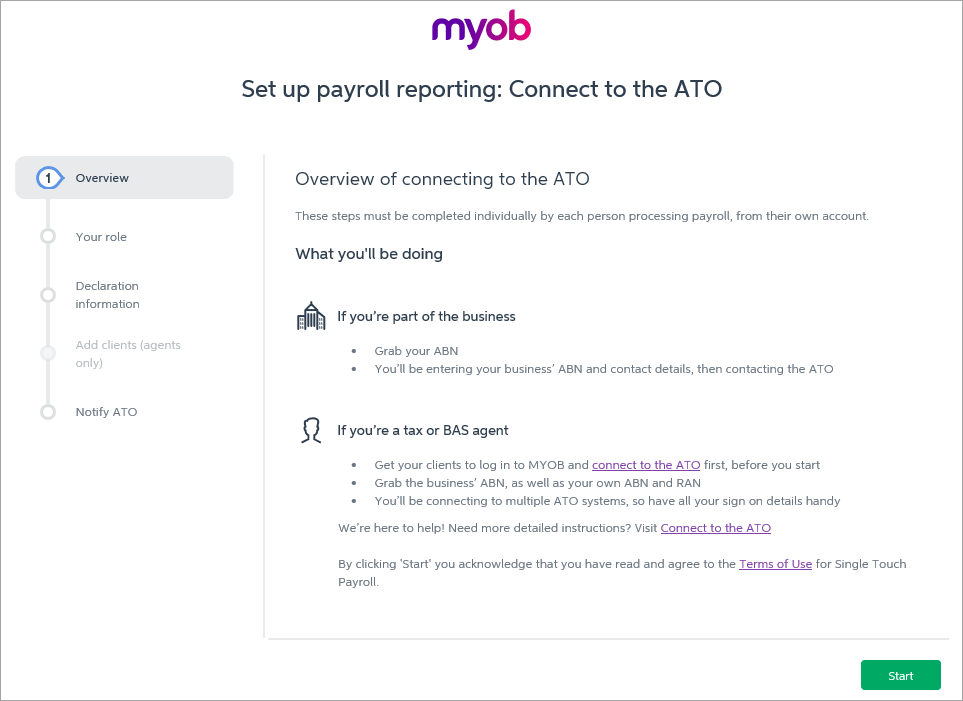Open the lowercase 'connect to the ATO' link

[x=646, y=465]
